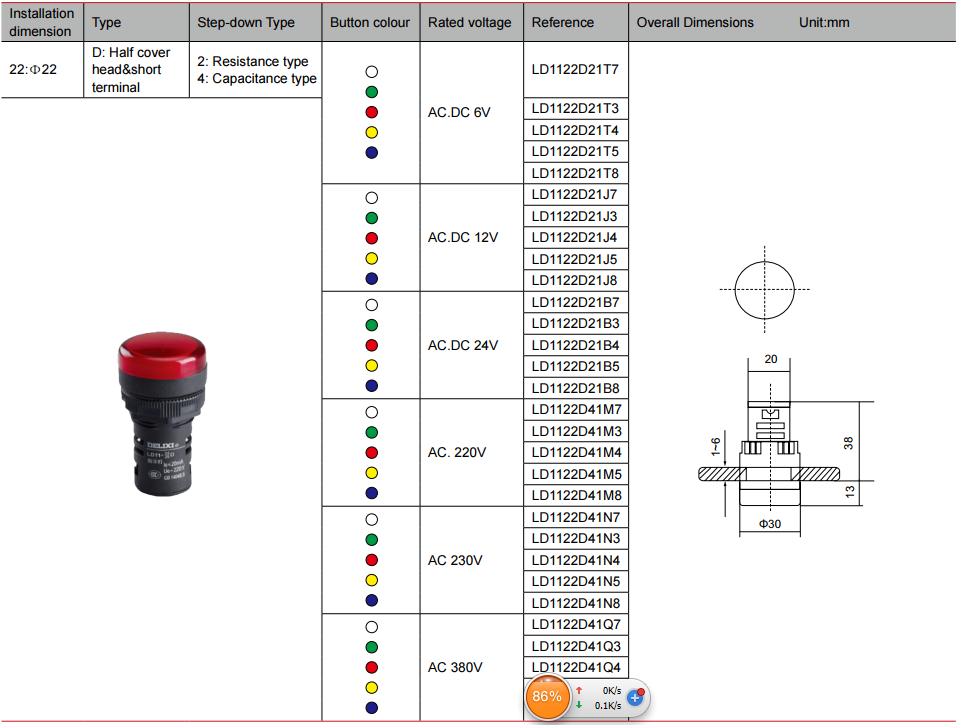Viewport: 958px width, 725px height.
Task: Click reference LD1122D41N3
Action: click(x=576, y=539)
